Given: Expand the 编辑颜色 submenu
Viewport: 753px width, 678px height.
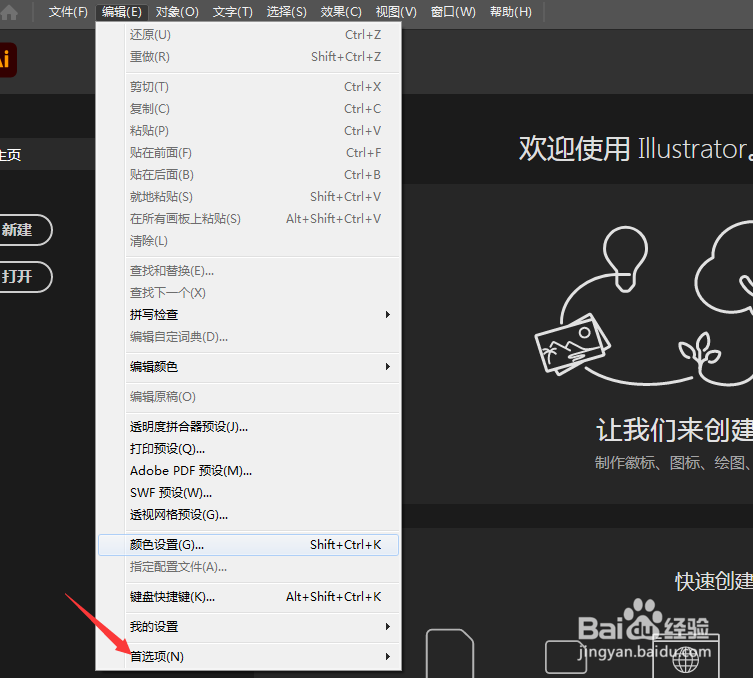Looking at the screenshot, I should [248, 367].
